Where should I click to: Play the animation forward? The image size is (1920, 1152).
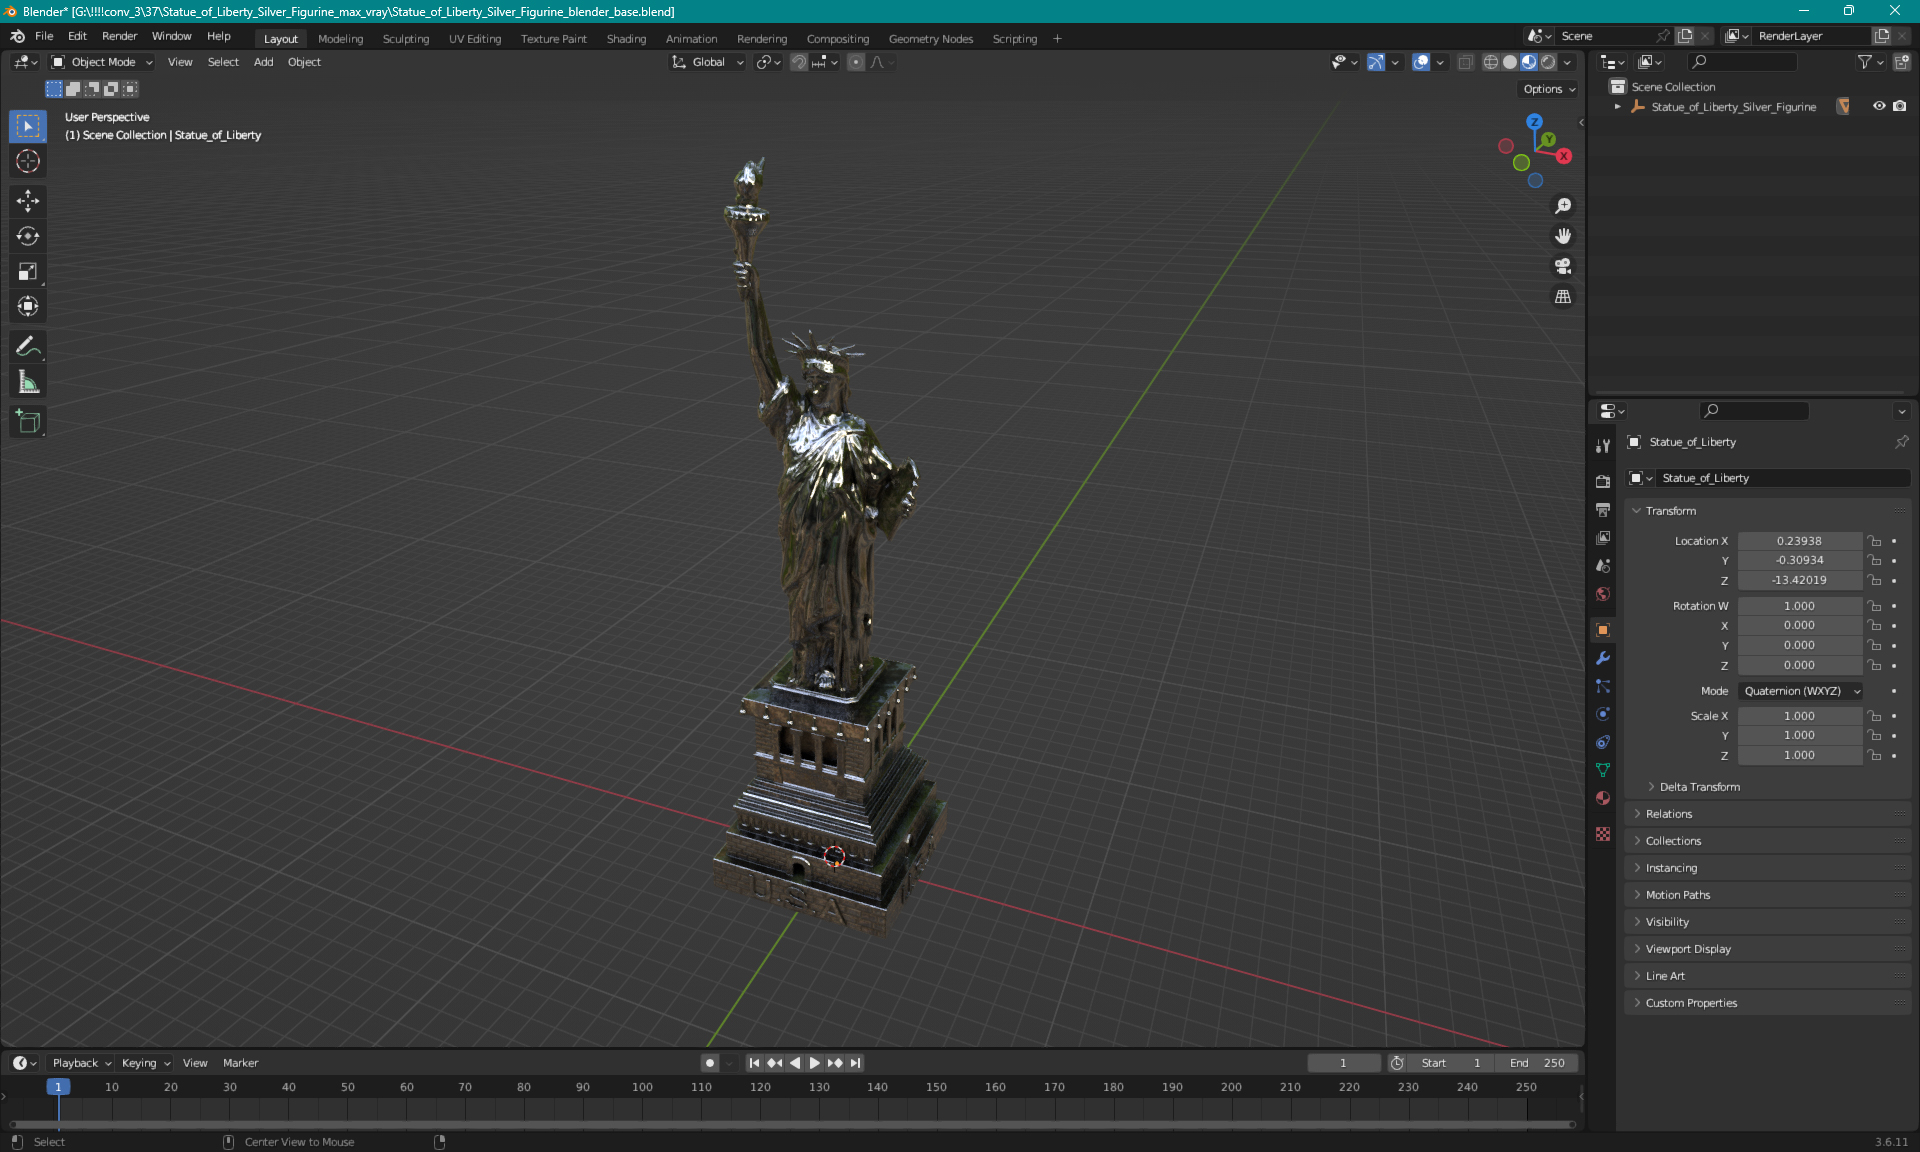pyautogui.click(x=814, y=1063)
